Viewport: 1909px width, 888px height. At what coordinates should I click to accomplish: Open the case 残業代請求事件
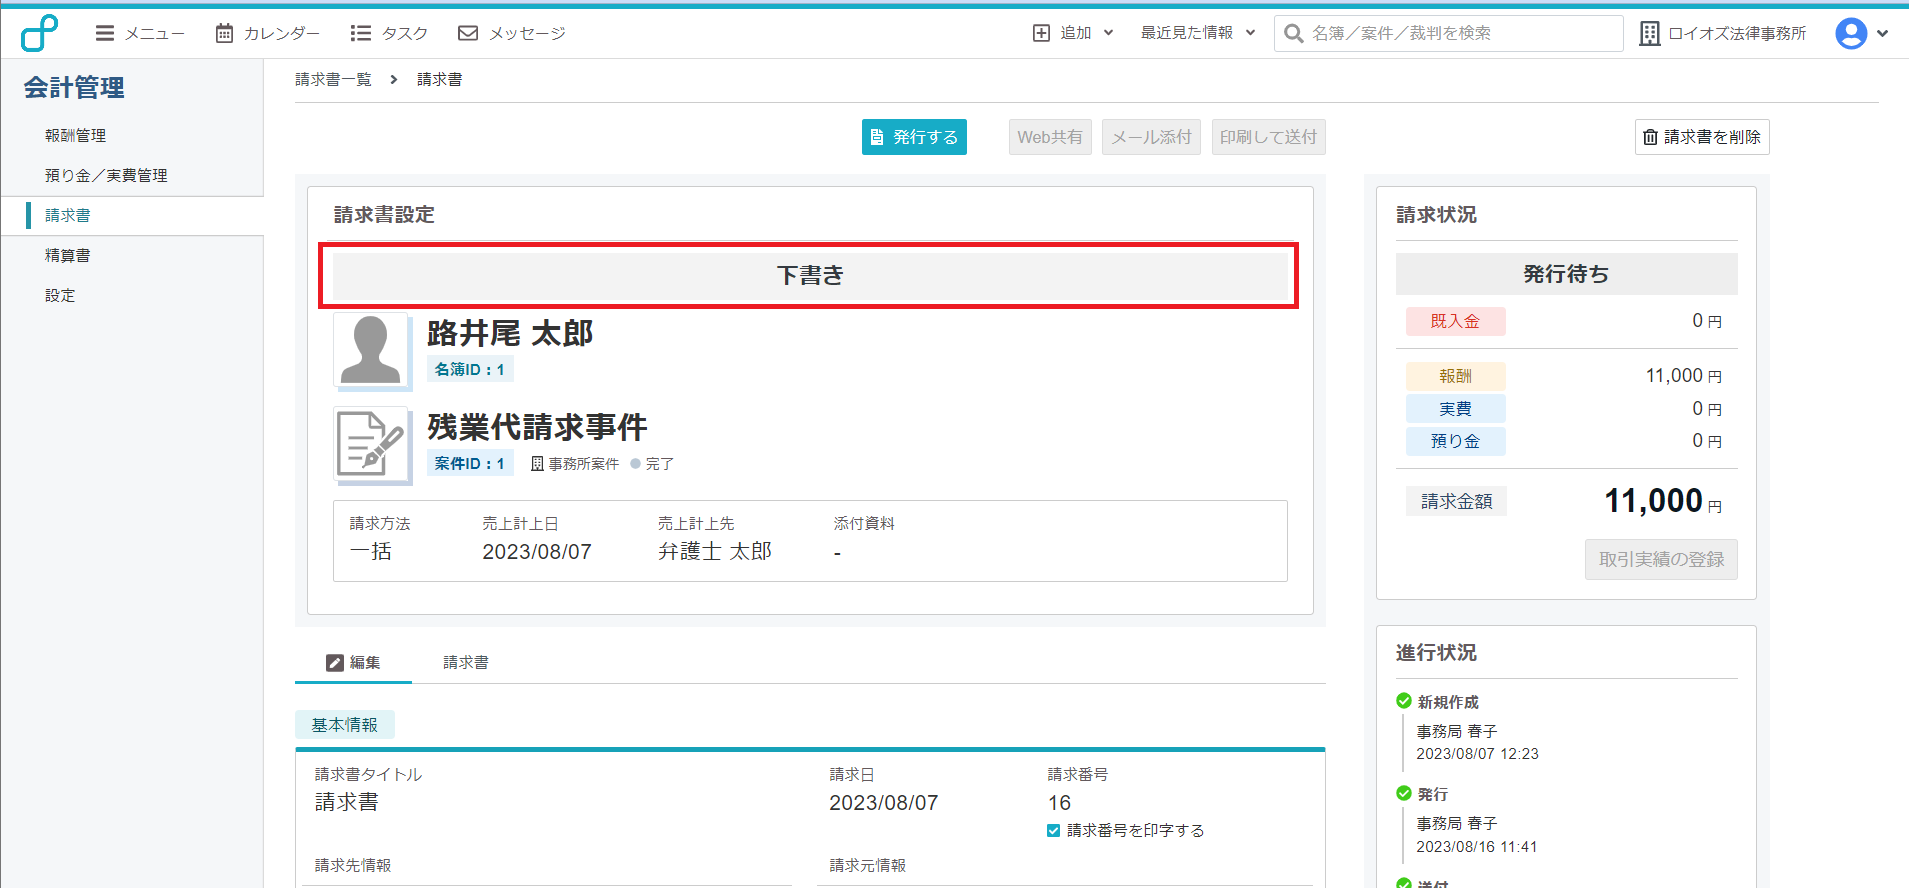pos(537,427)
